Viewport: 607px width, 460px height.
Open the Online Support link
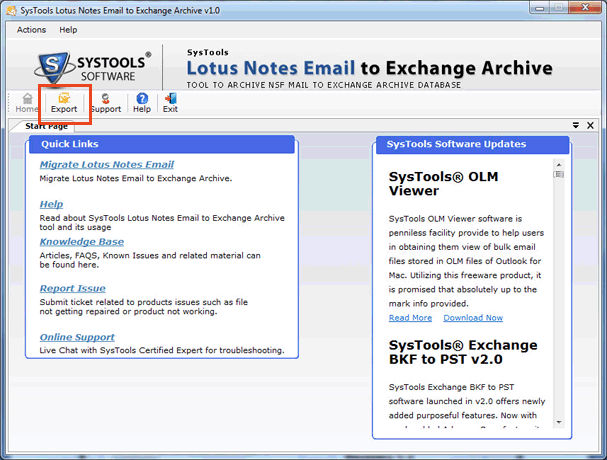[x=77, y=337]
